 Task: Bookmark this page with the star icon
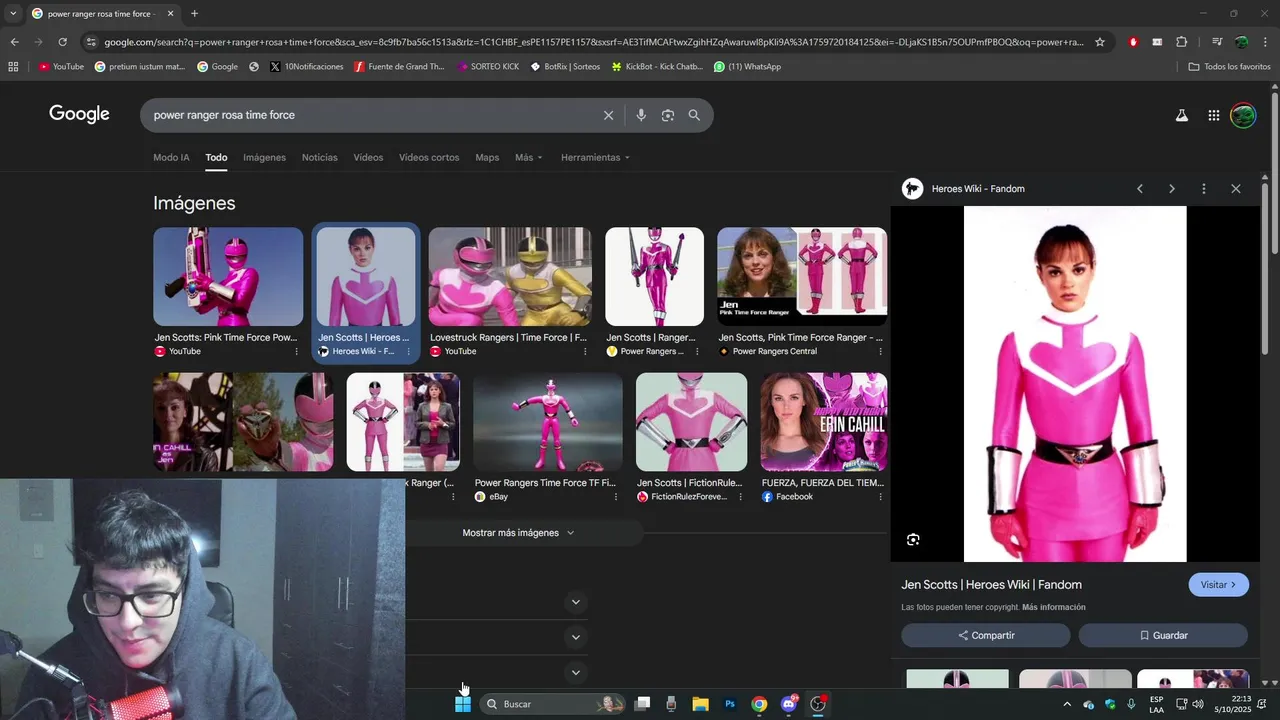coord(1100,42)
